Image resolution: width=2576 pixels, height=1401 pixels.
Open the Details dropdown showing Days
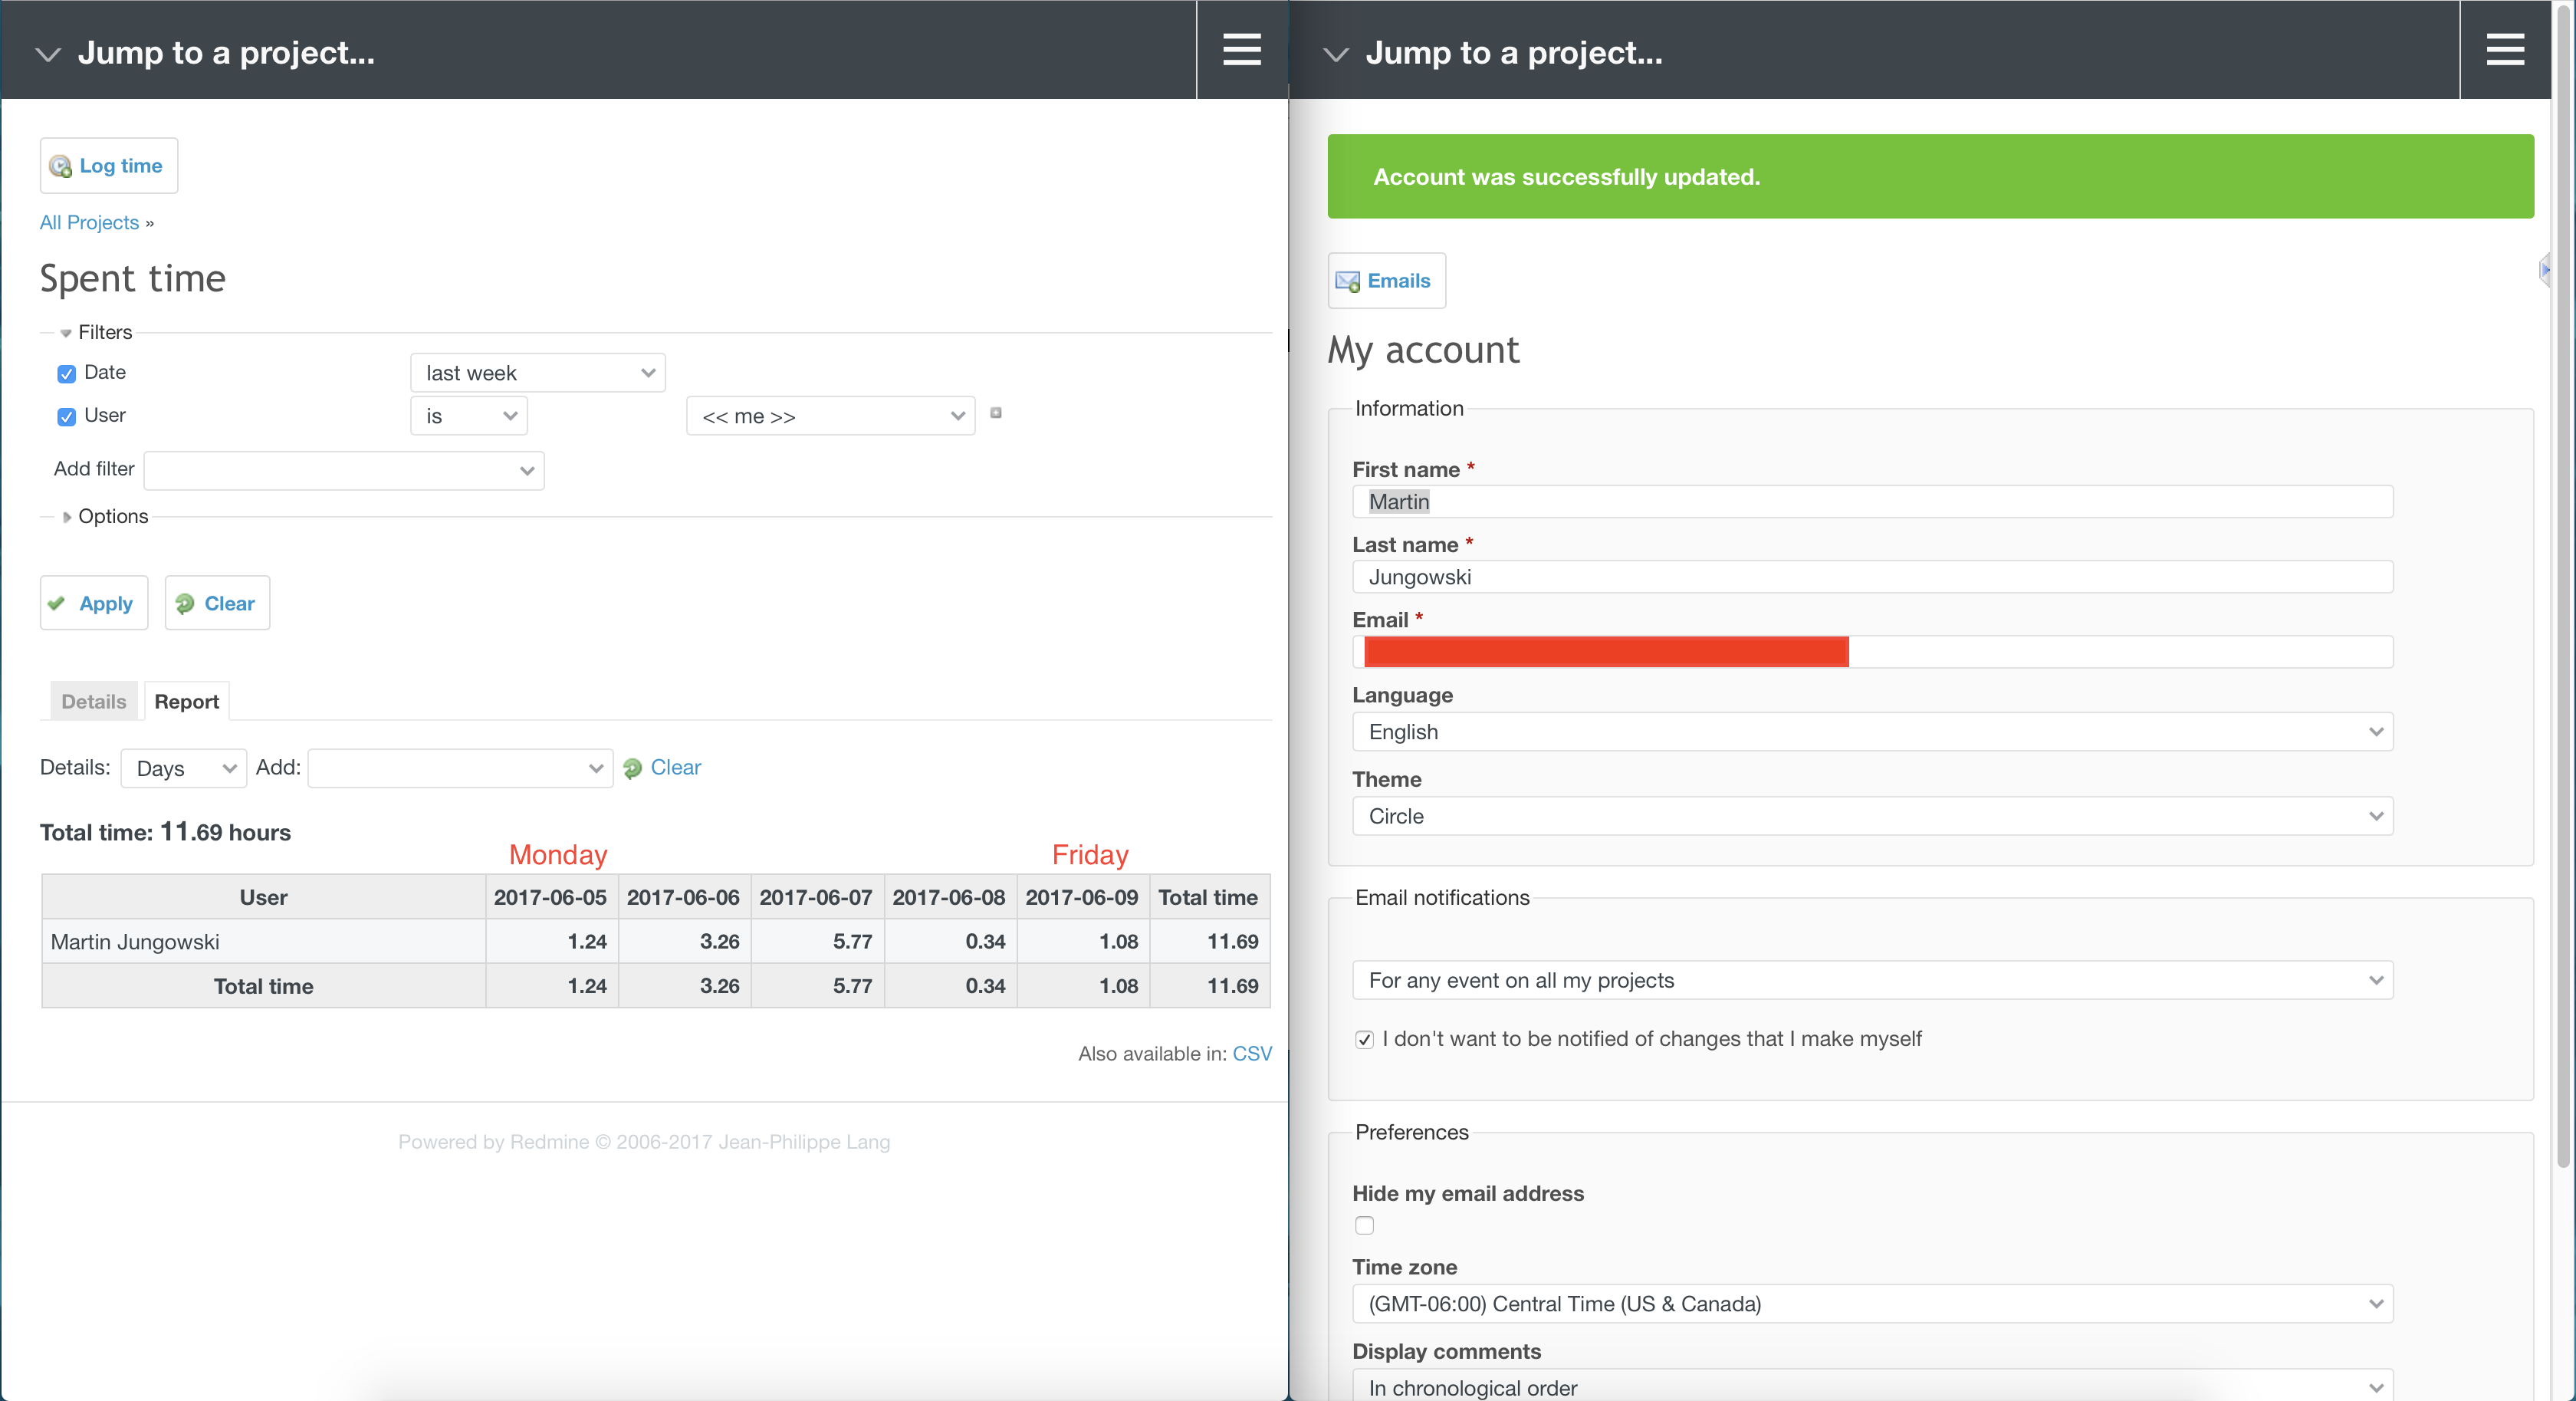point(184,768)
